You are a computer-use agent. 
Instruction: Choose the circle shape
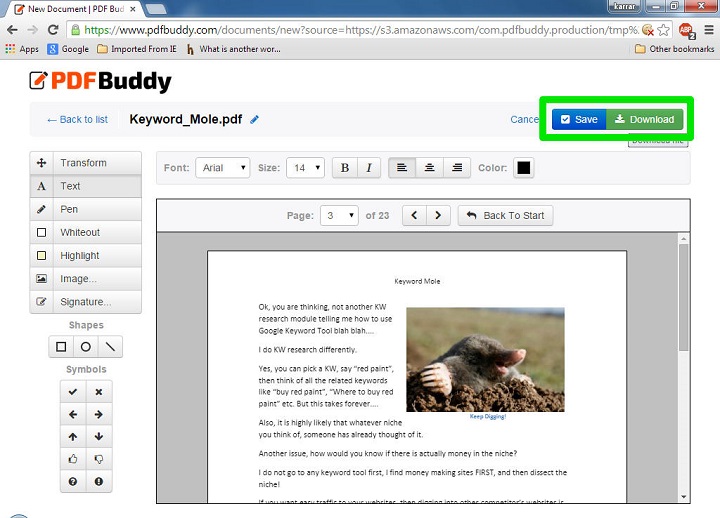85,347
